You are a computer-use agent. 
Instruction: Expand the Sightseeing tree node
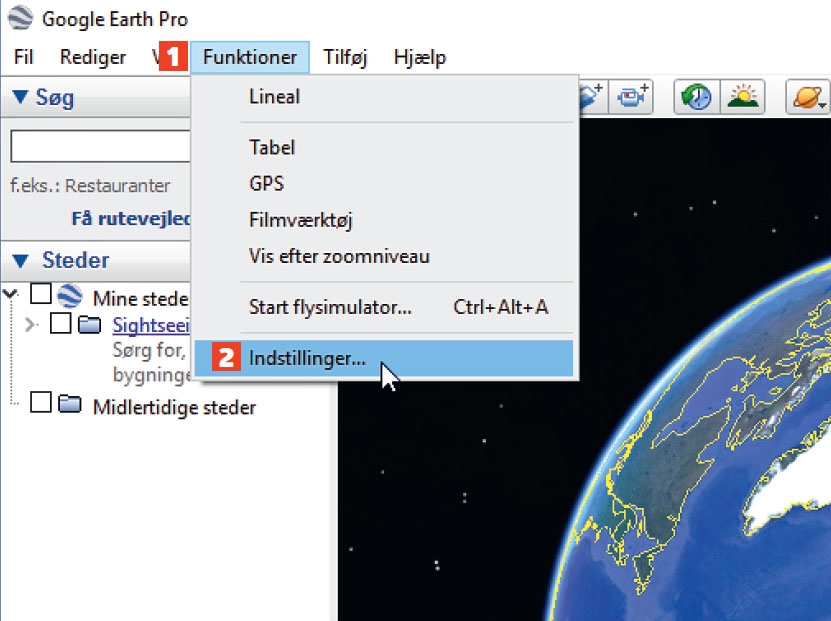coord(28,324)
